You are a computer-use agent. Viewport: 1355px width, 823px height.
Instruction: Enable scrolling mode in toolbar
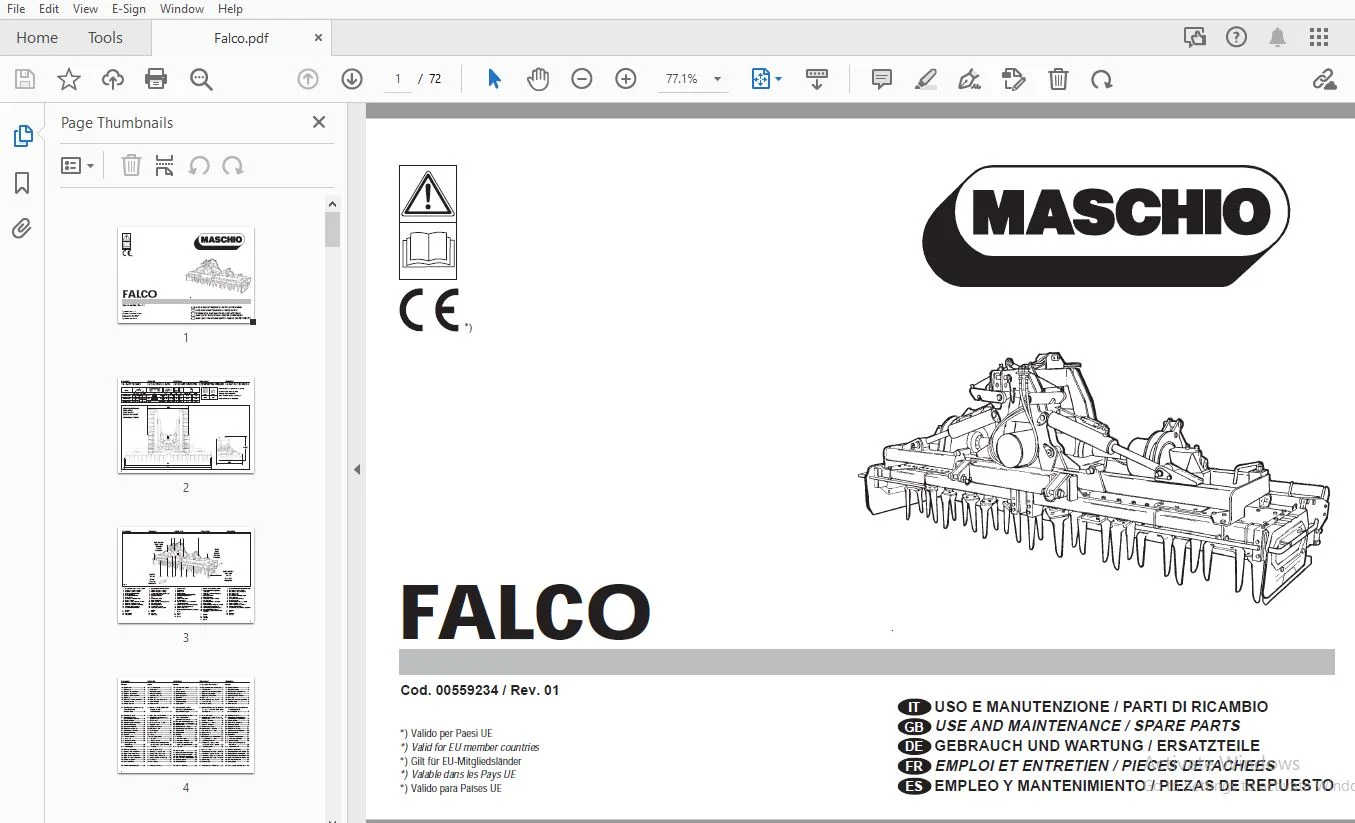817,79
